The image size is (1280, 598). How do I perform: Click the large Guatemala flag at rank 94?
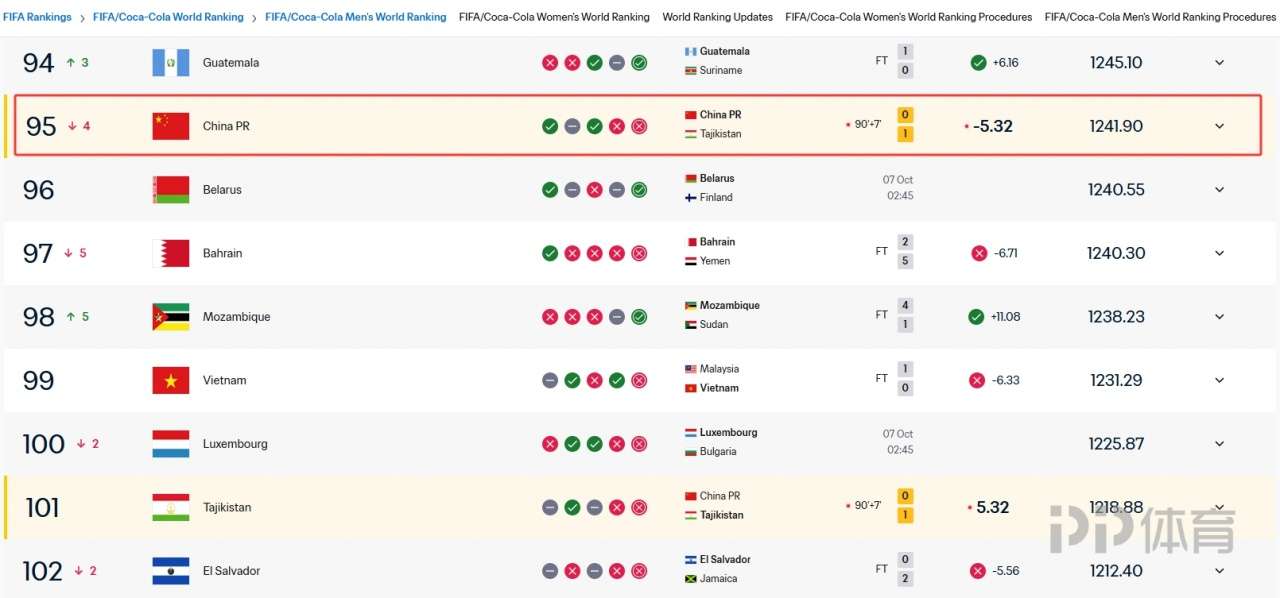[170, 63]
